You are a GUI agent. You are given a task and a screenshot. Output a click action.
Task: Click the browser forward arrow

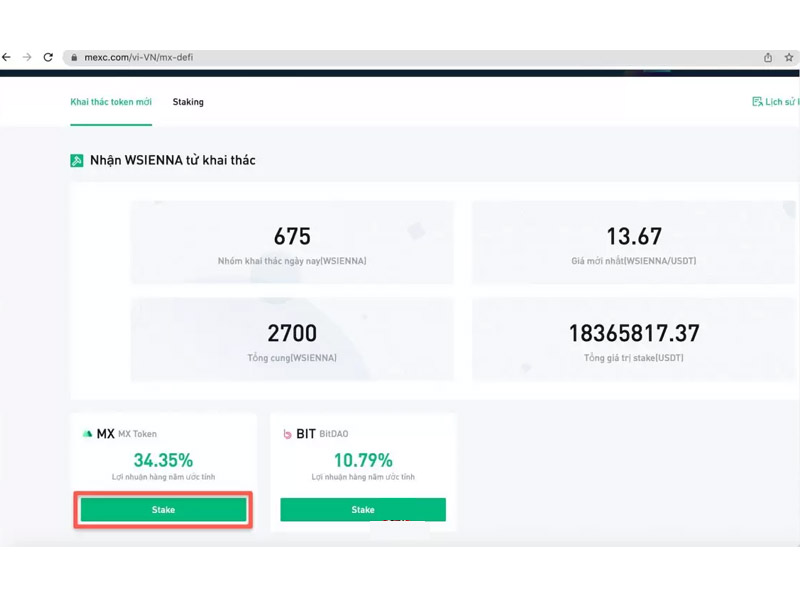(27, 57)
